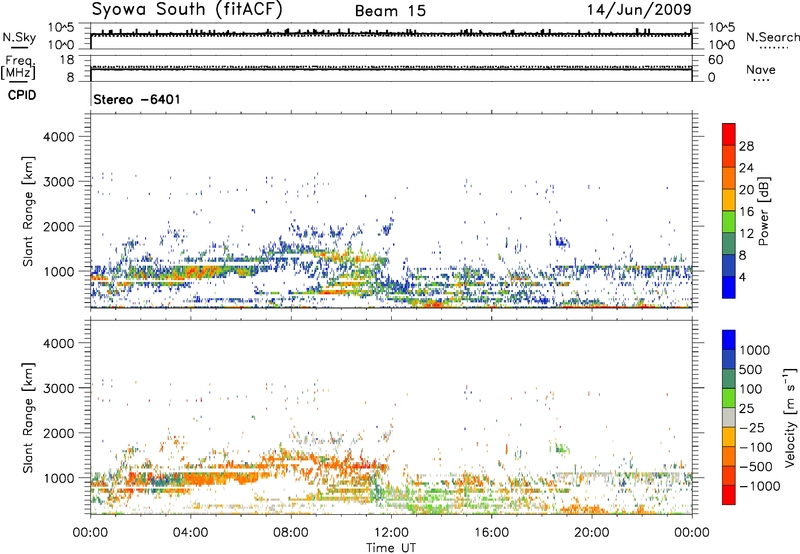Click the '2000' tick of the velocity panel
The image size is (800, 554).
pos(58,433)
